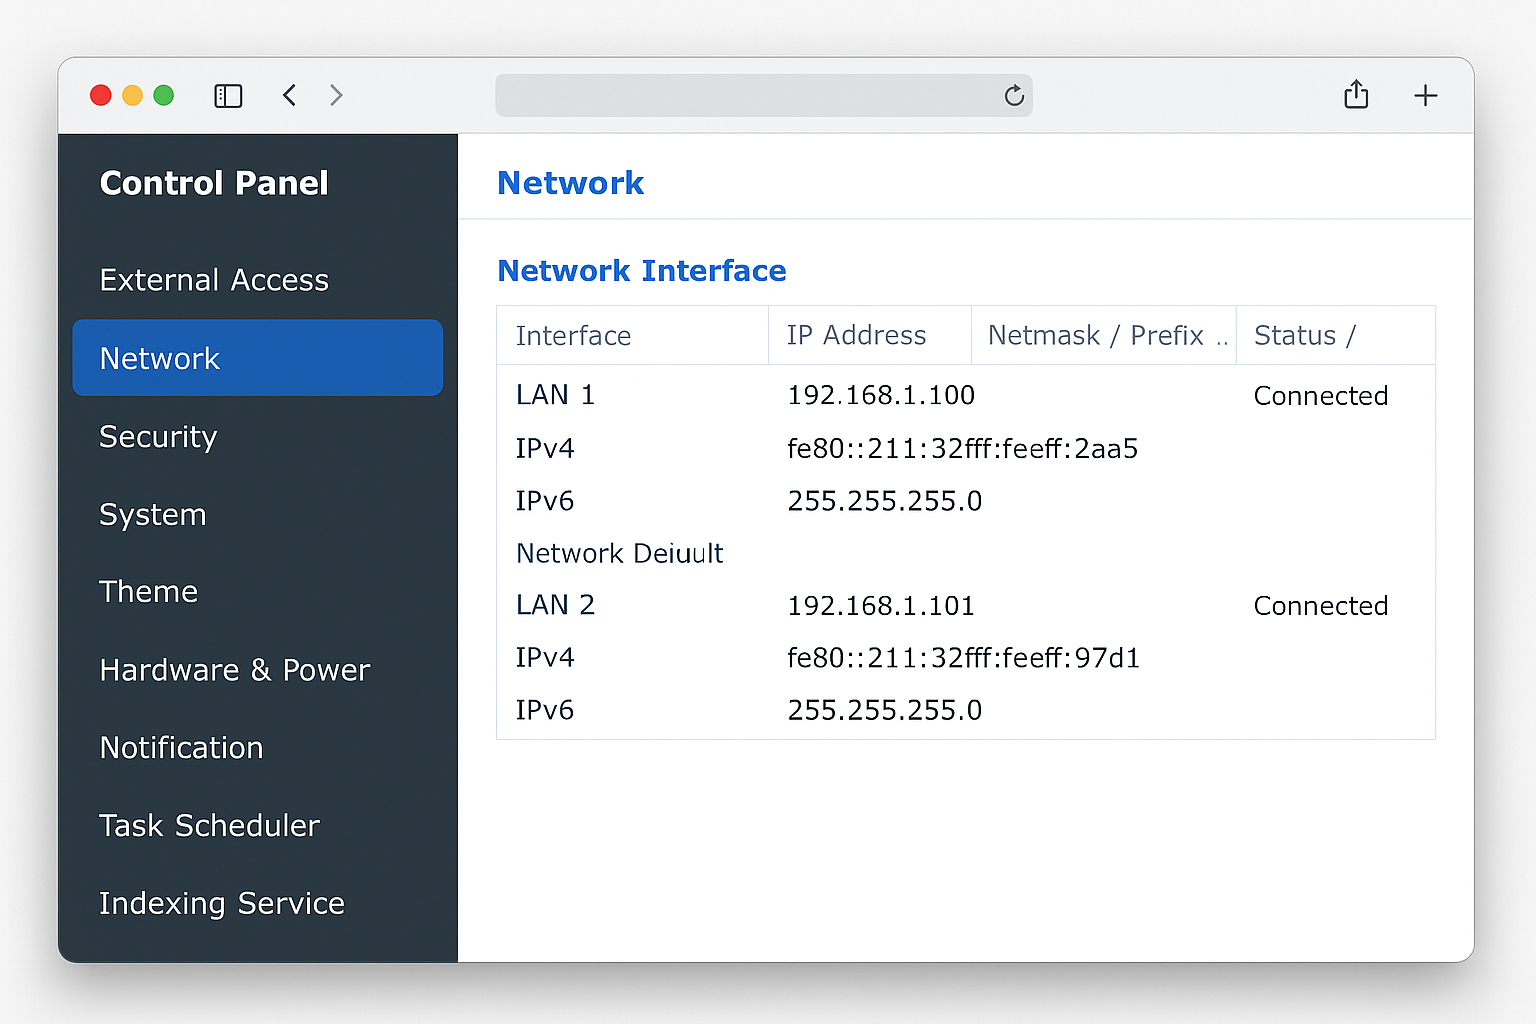Open the System settings section
The image size is (1536, 1024).
pos(152,515)
